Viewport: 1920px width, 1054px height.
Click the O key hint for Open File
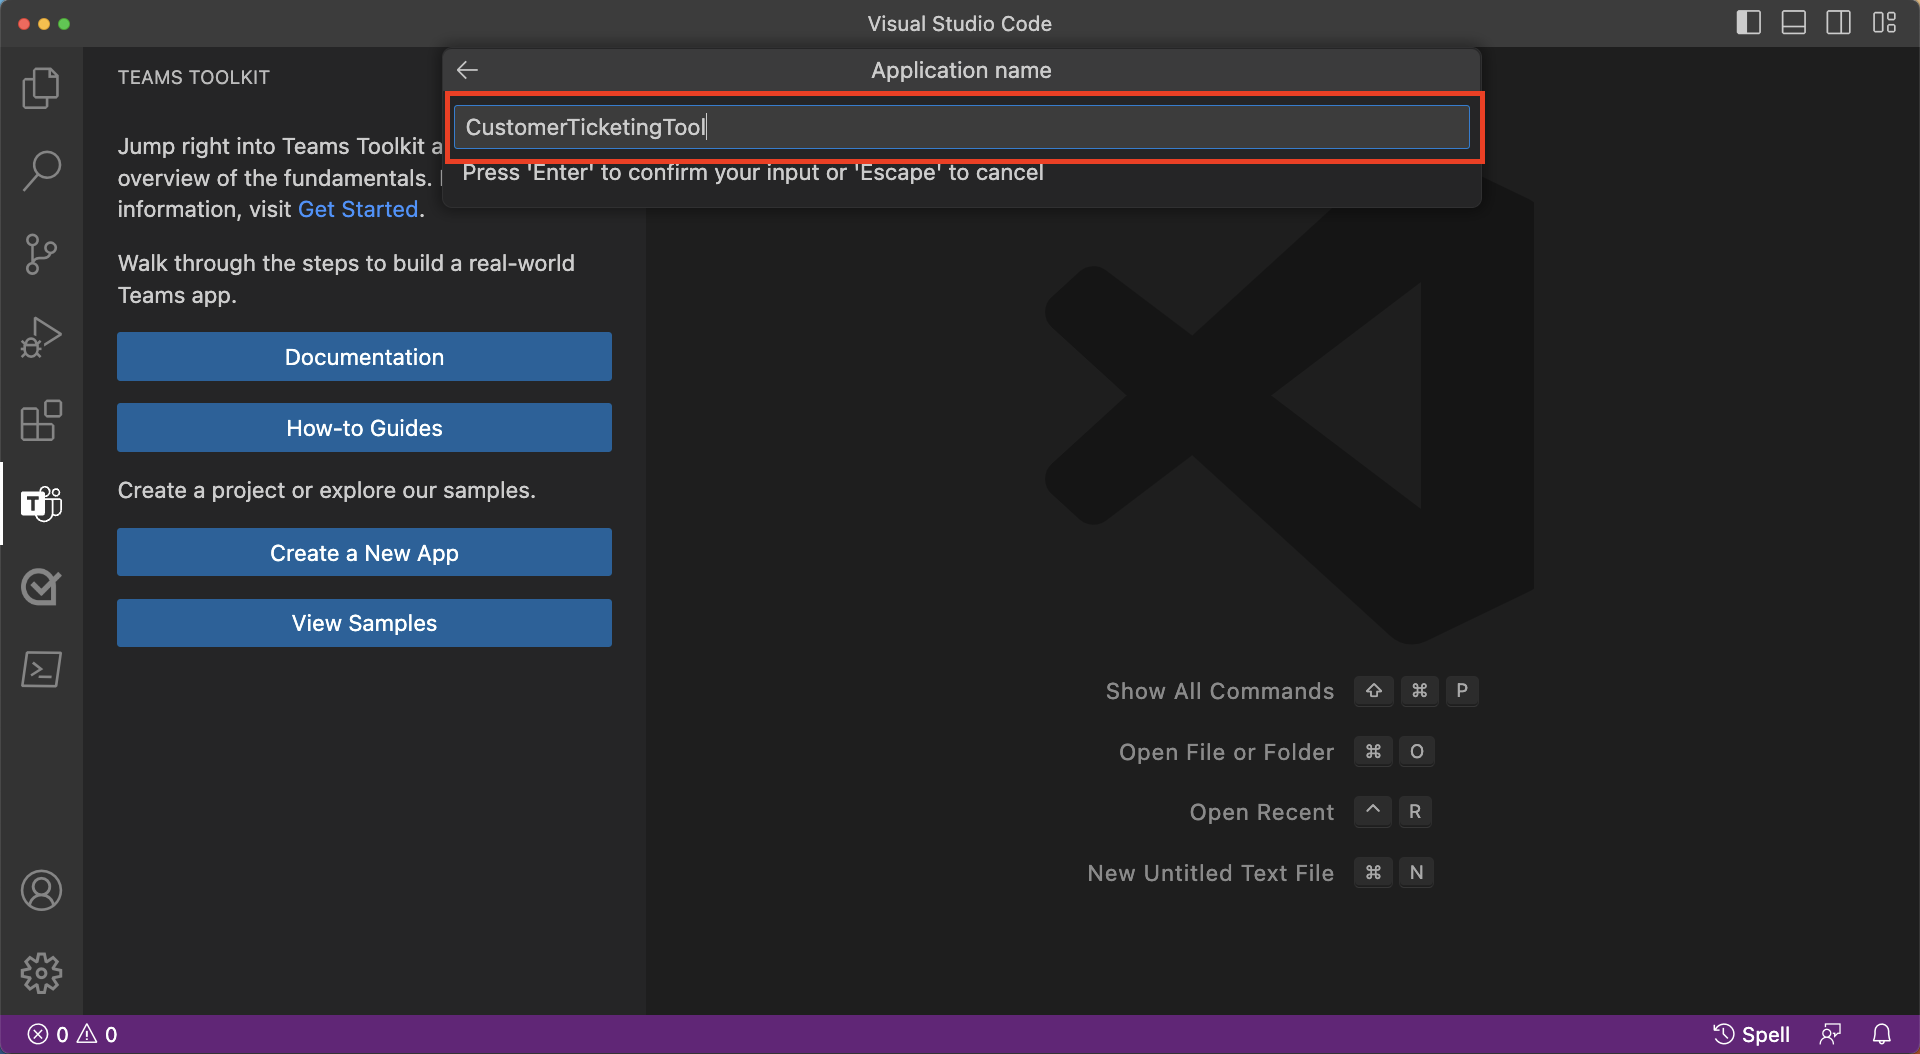coord(1416,752)
